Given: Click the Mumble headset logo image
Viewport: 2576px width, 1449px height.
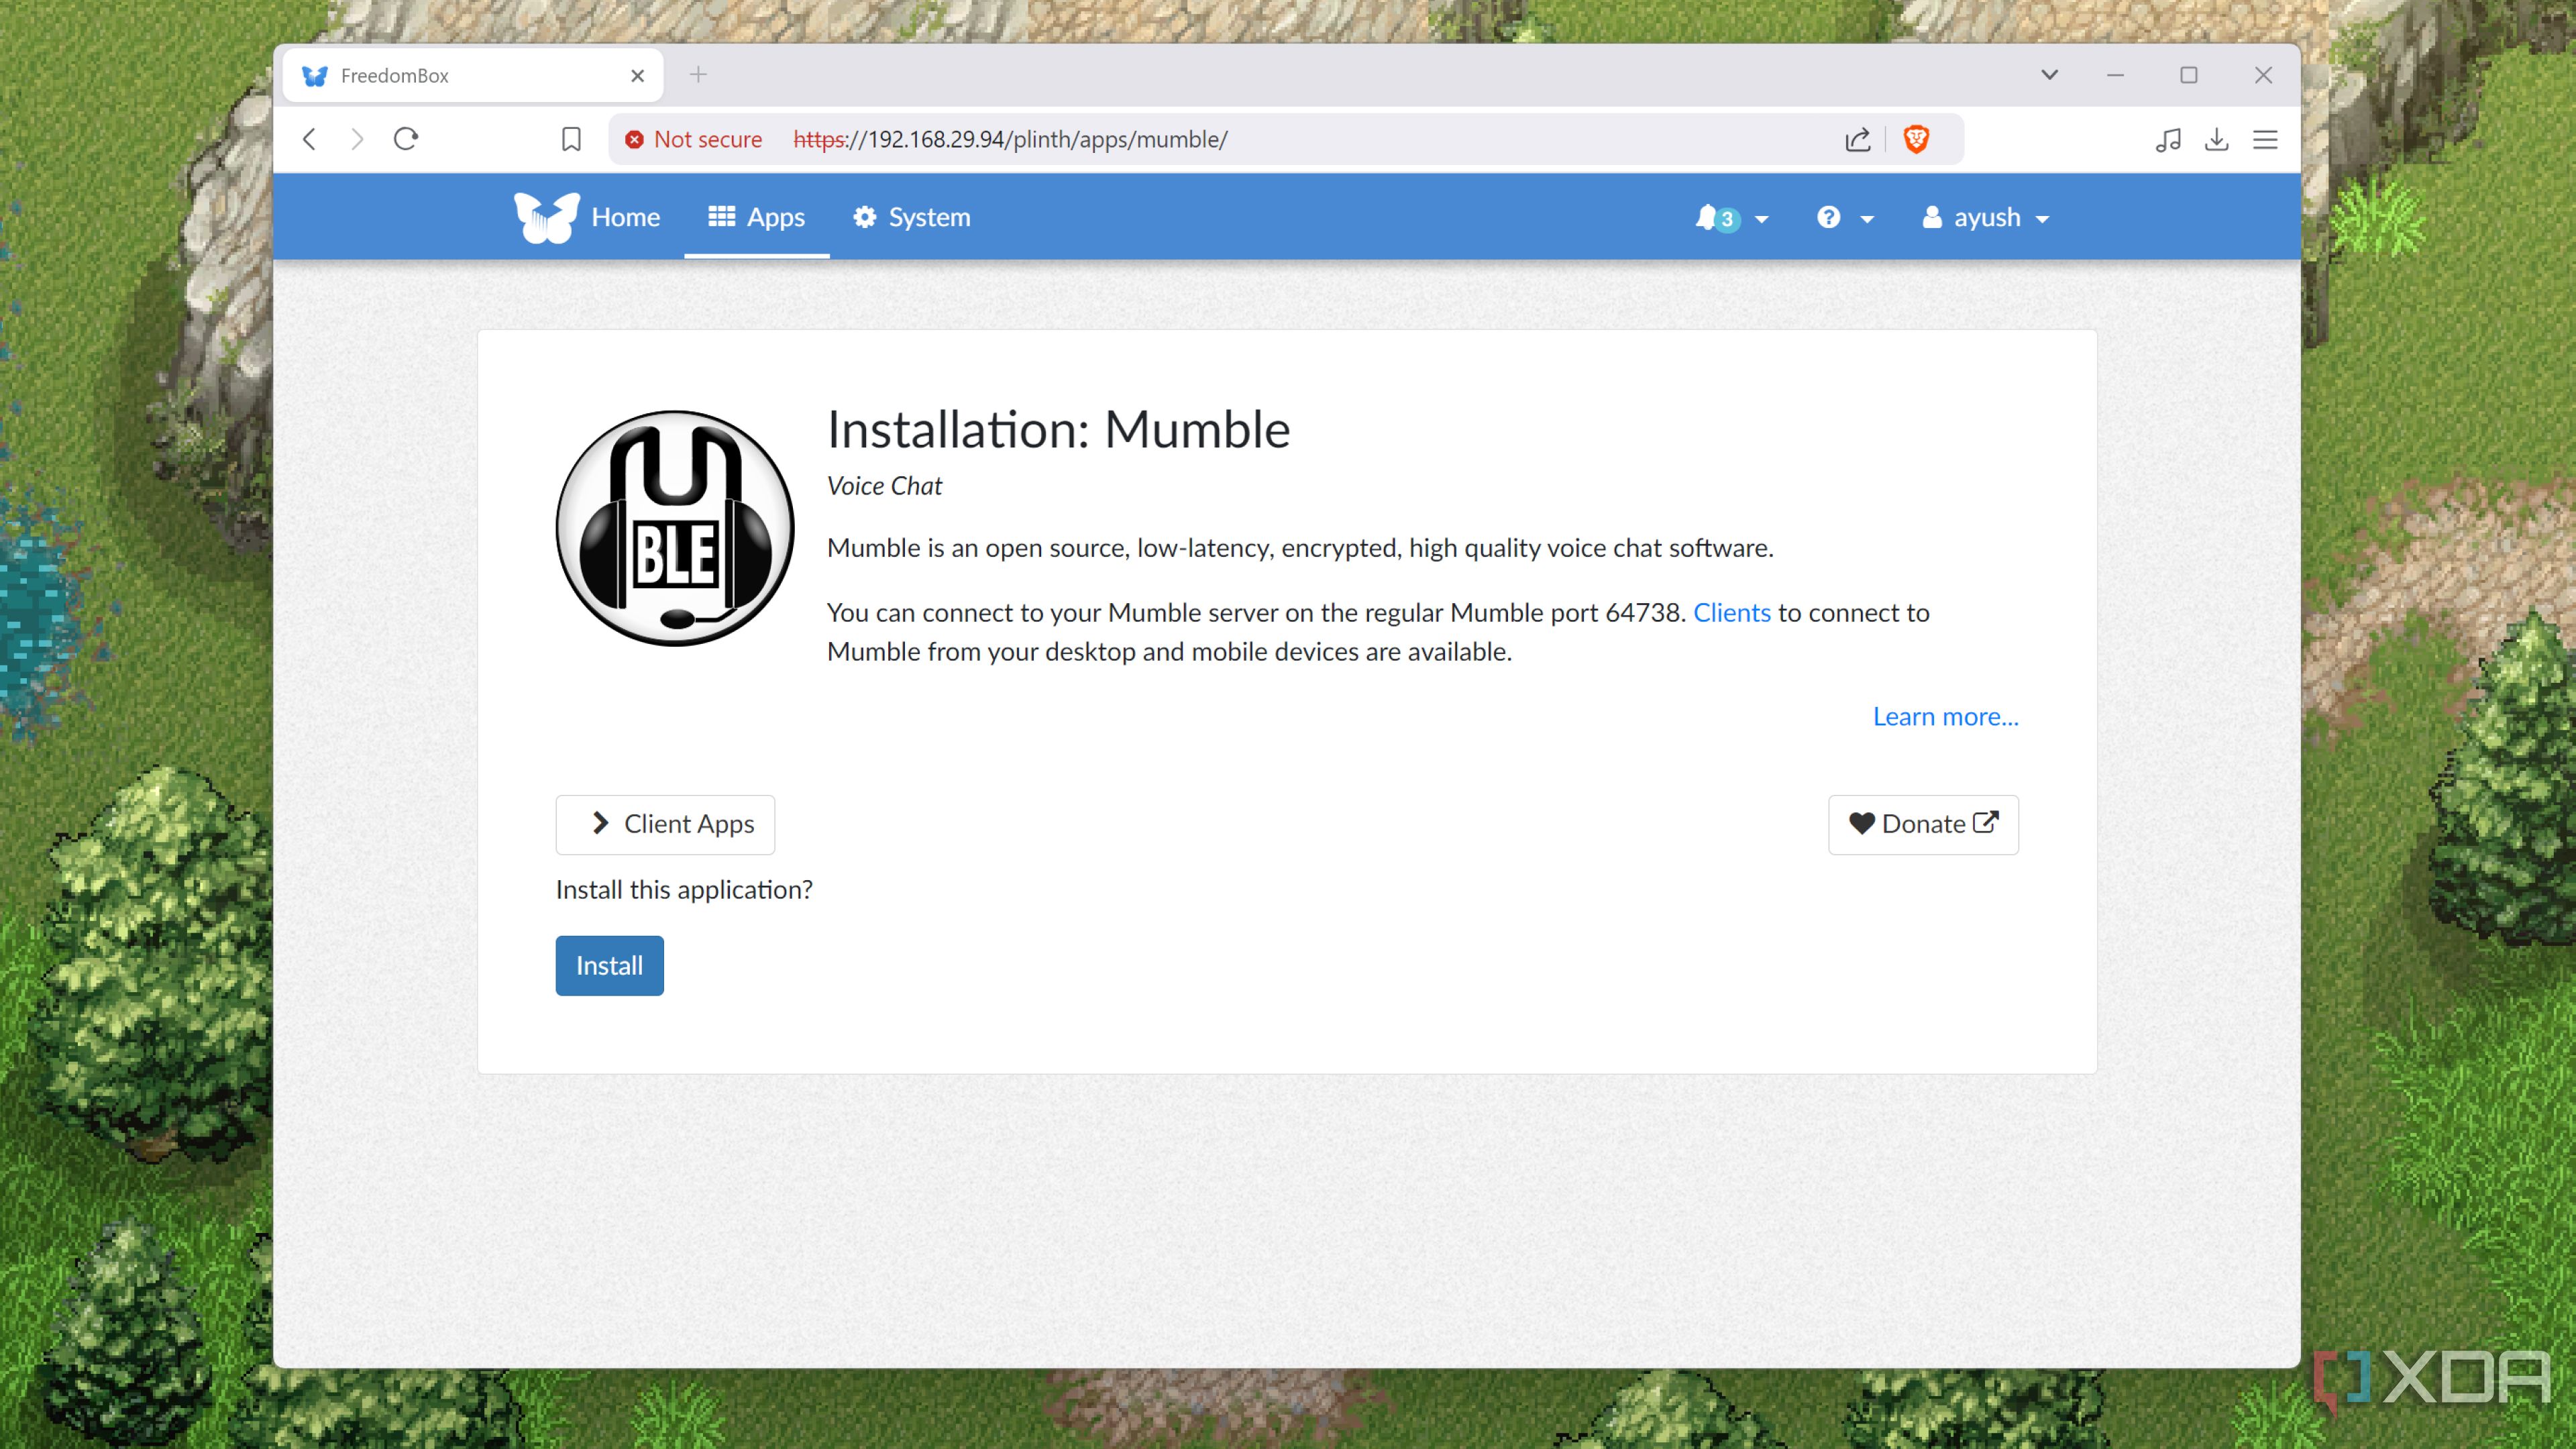Looking at the screenshot, I should tap(675, 528).
